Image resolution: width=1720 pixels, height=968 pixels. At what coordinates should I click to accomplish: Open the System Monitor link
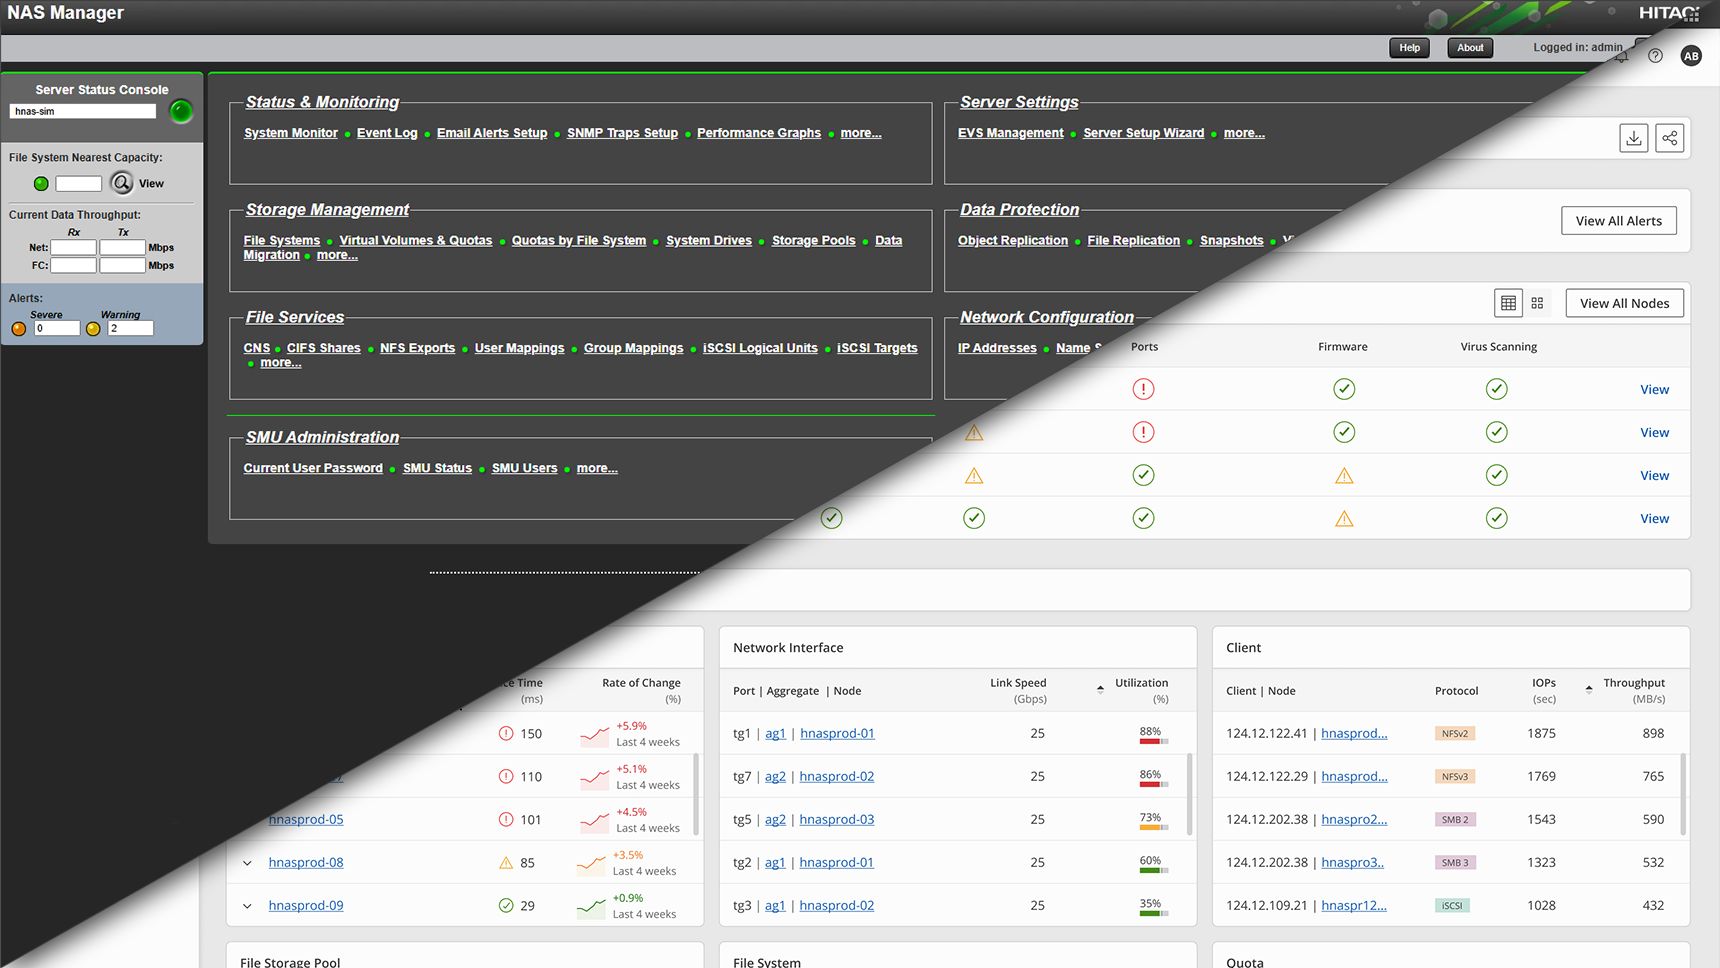[x=291, y=133]
